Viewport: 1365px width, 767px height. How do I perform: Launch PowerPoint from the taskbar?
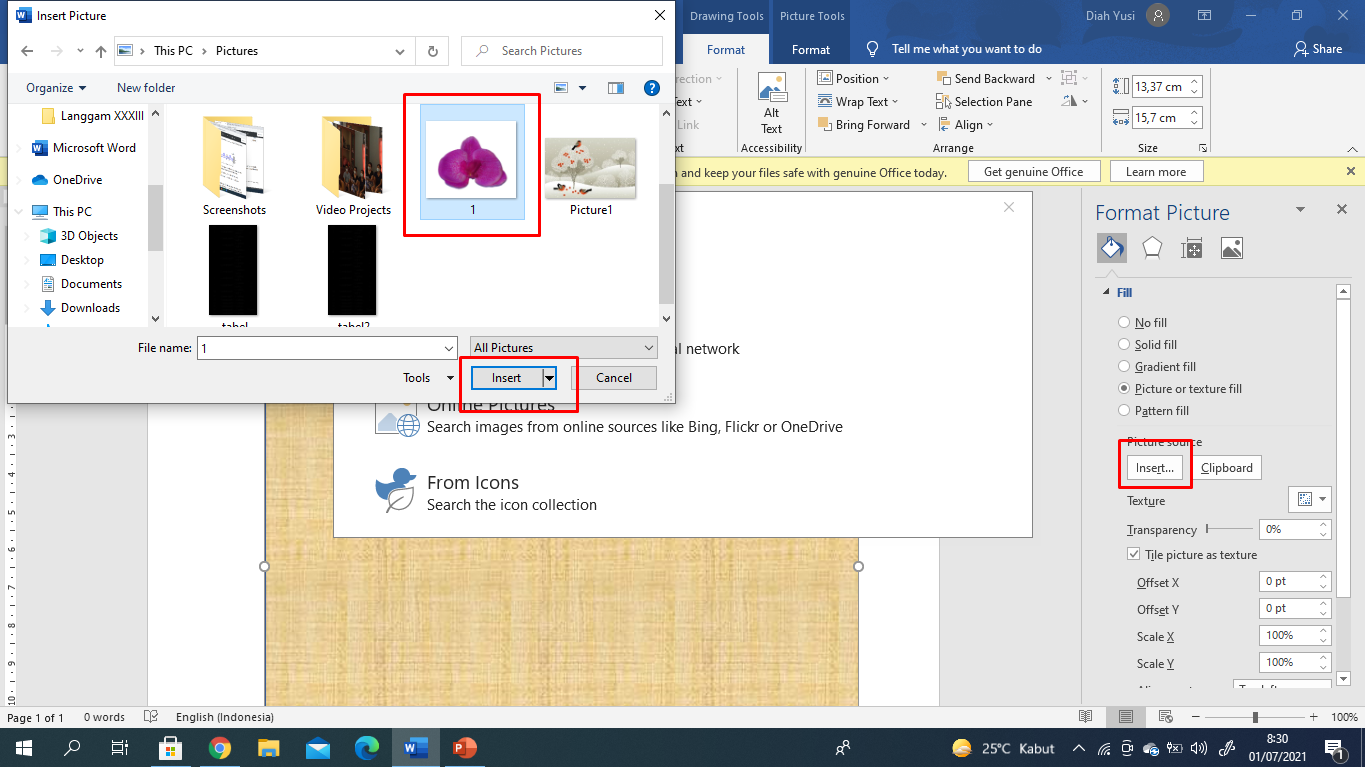[x=465, y=748]
